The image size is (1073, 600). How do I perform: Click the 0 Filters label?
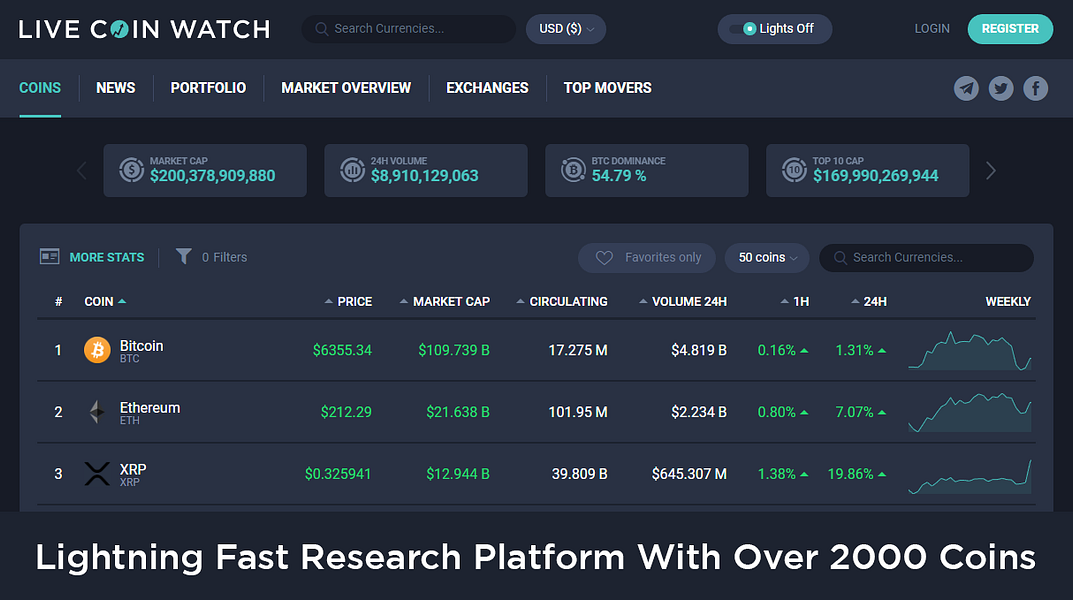224,257
